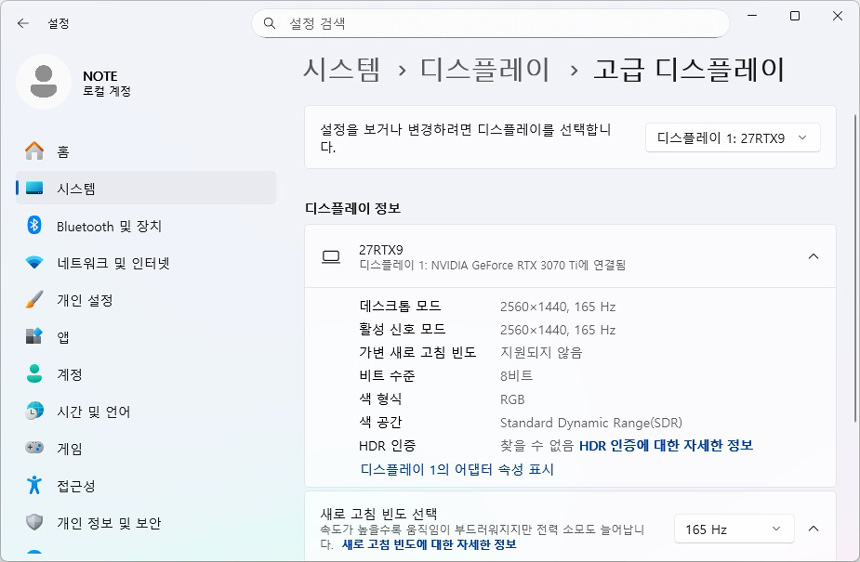
Task: Collapse the refresh rate (새로 고침 빈도 선택) section chevron
Action: click(813, 529)
